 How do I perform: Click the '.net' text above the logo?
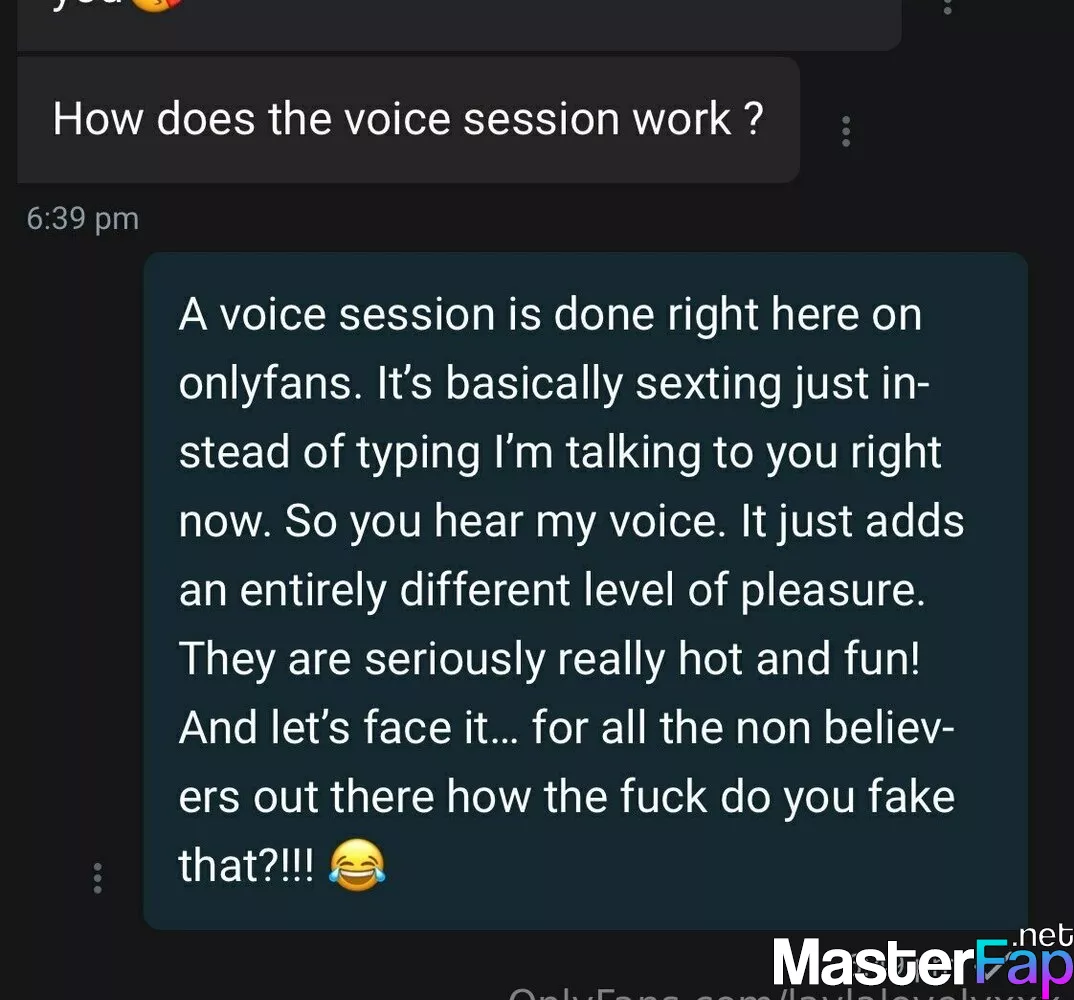tap(1042, 936)
